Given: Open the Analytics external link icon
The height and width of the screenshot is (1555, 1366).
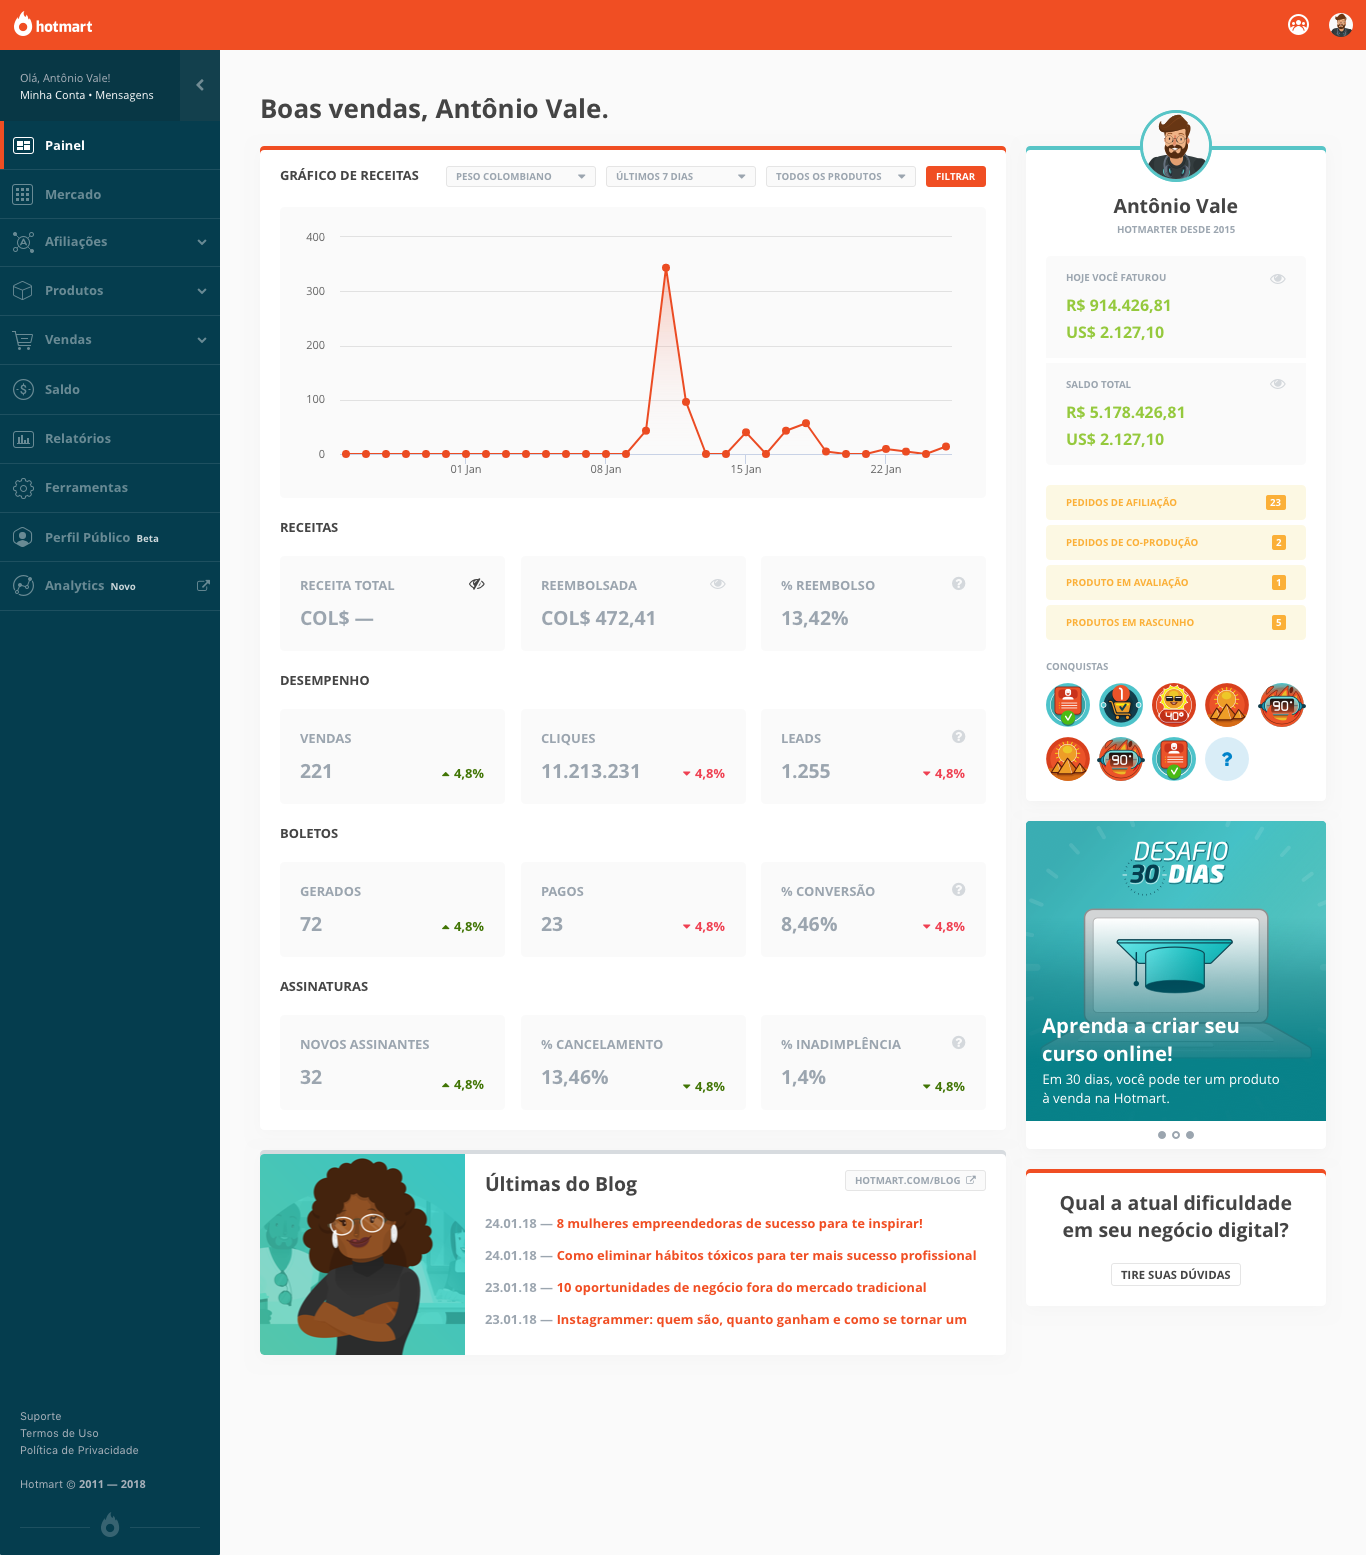Looking at the screenshot, I should 203,586.
